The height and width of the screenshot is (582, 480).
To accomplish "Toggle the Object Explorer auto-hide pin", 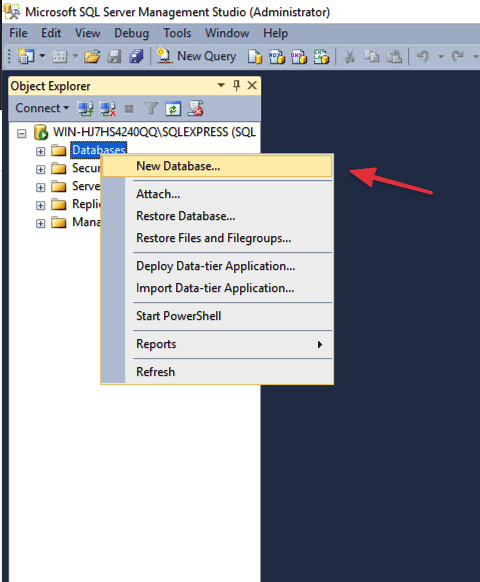I will [236, 85].
